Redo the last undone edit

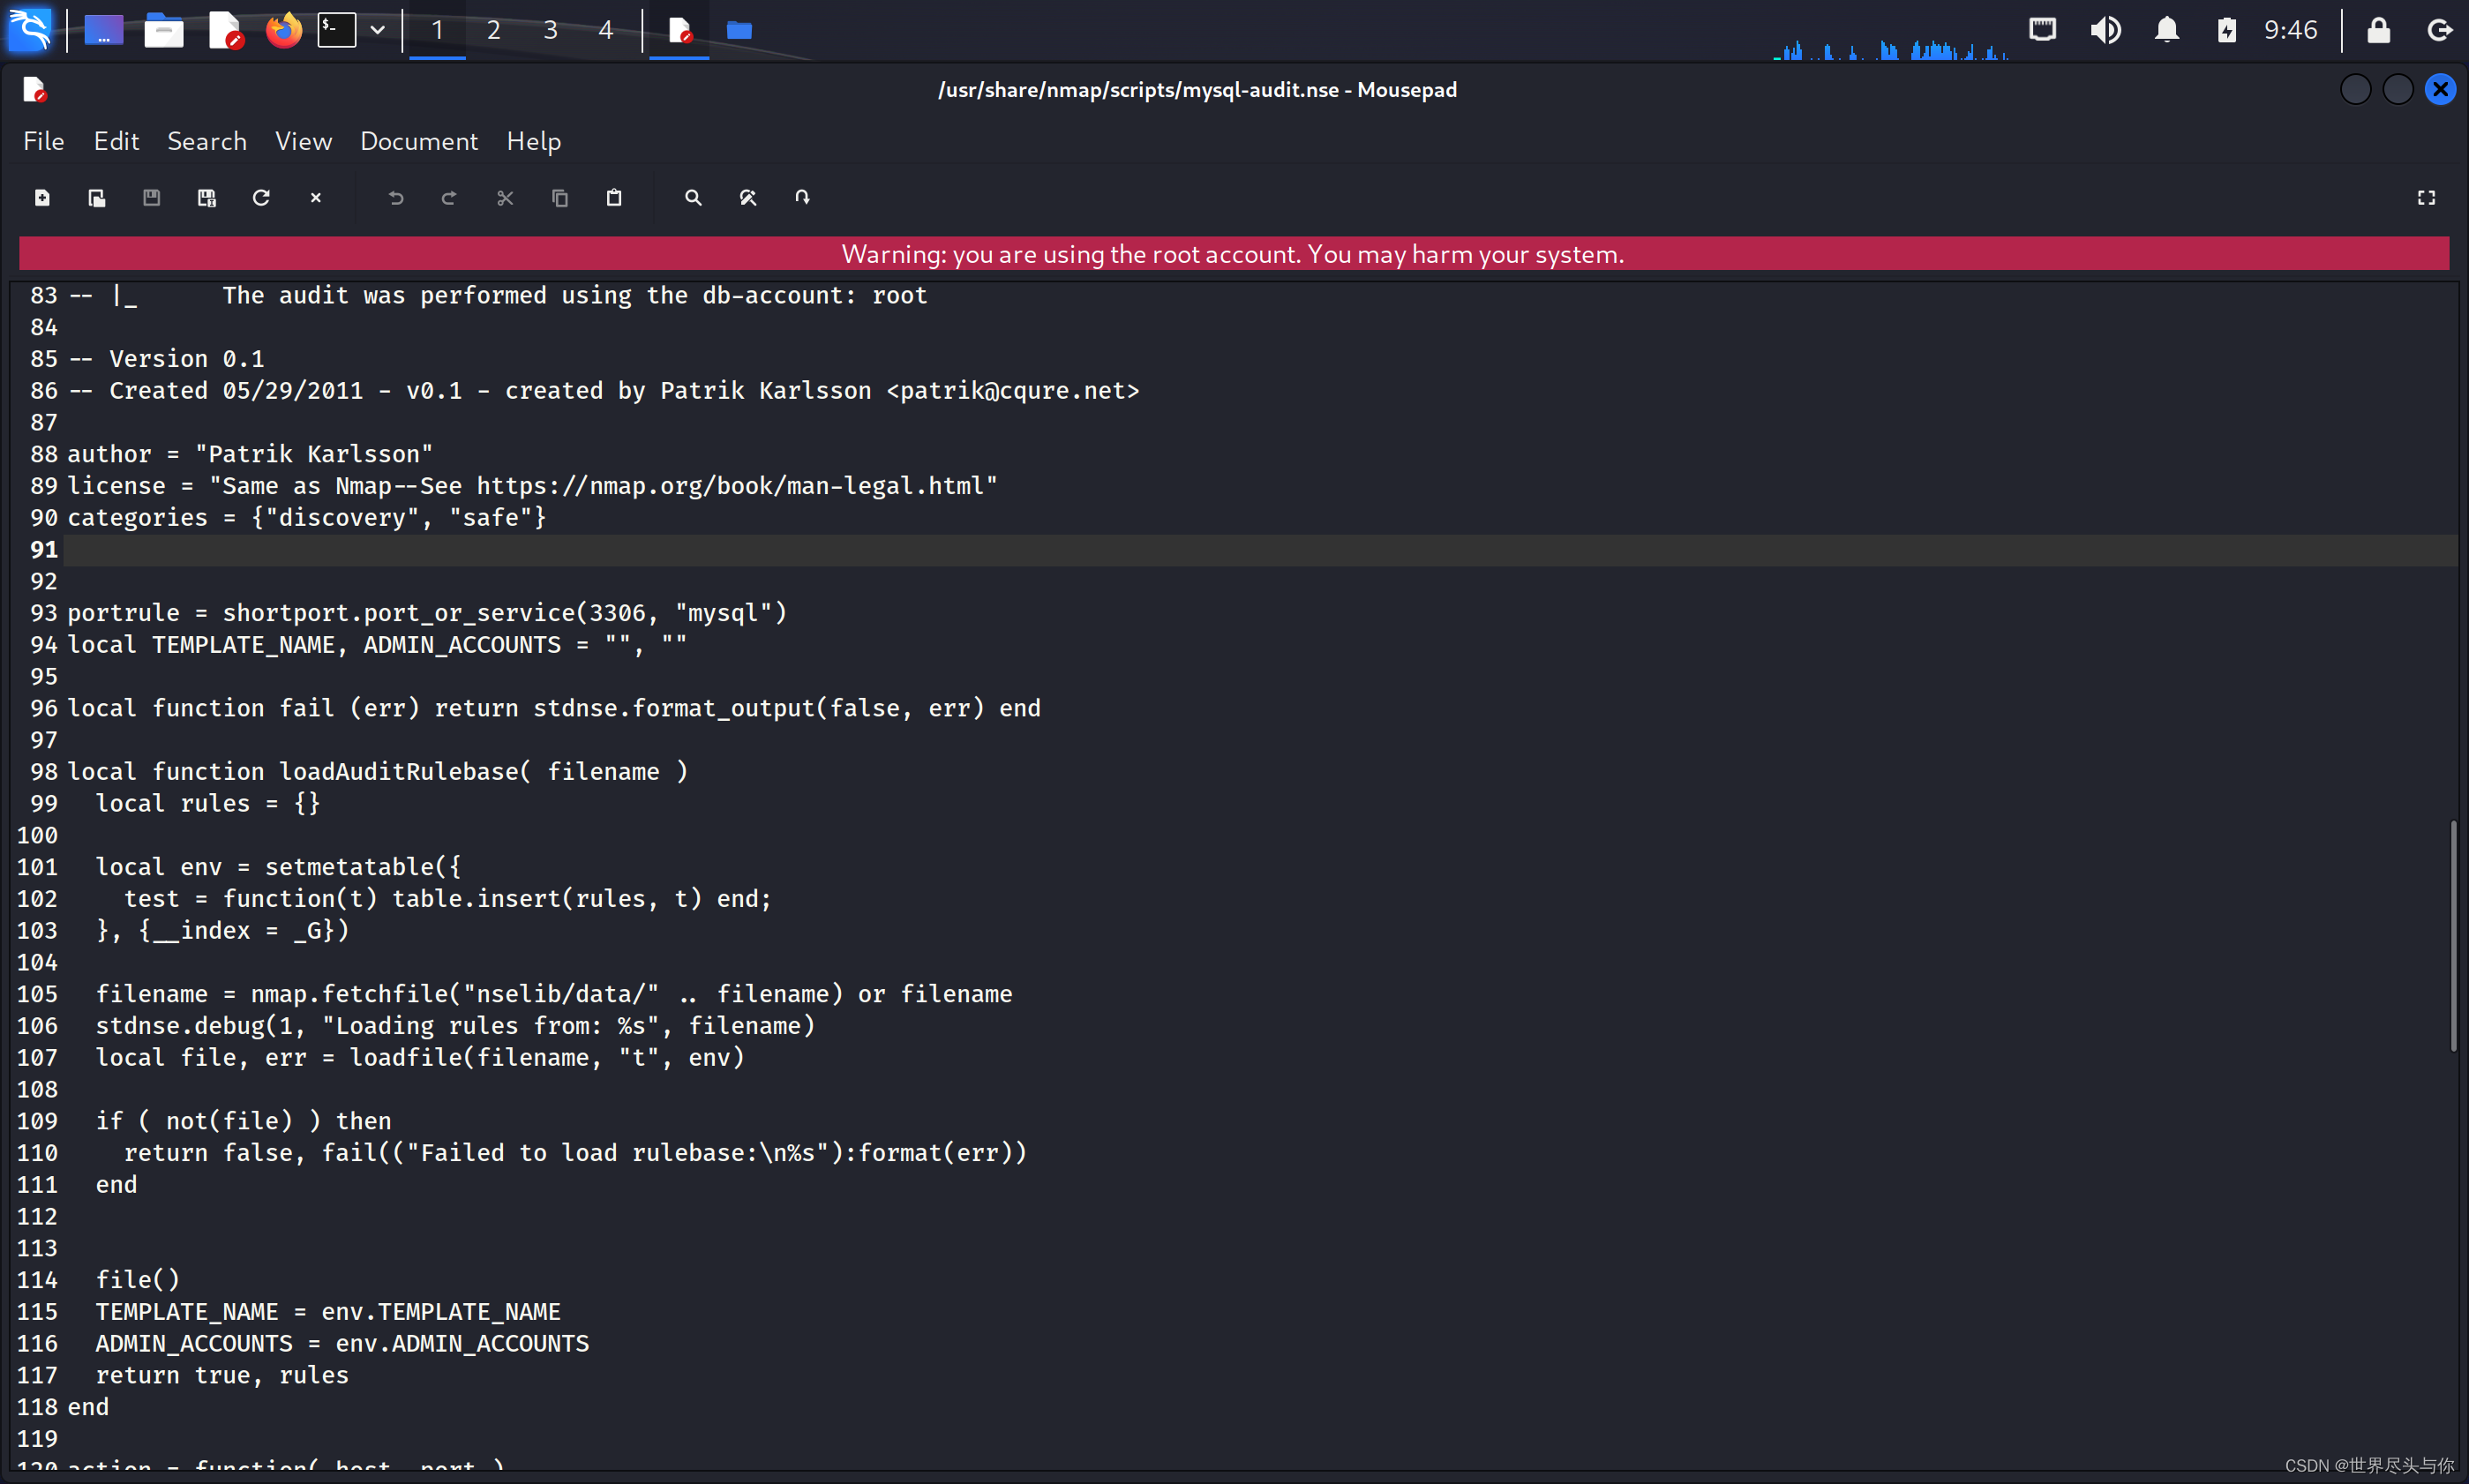pyautogui.click(x=450, y=198)
